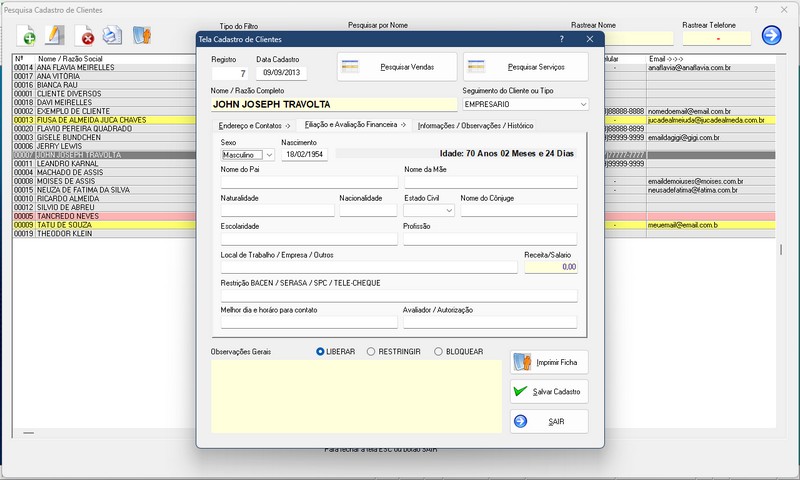The height and width of the screenshot is (480, 800).
Task: Choose the RESTRINGIR radio option
Action: coord(372,352)
